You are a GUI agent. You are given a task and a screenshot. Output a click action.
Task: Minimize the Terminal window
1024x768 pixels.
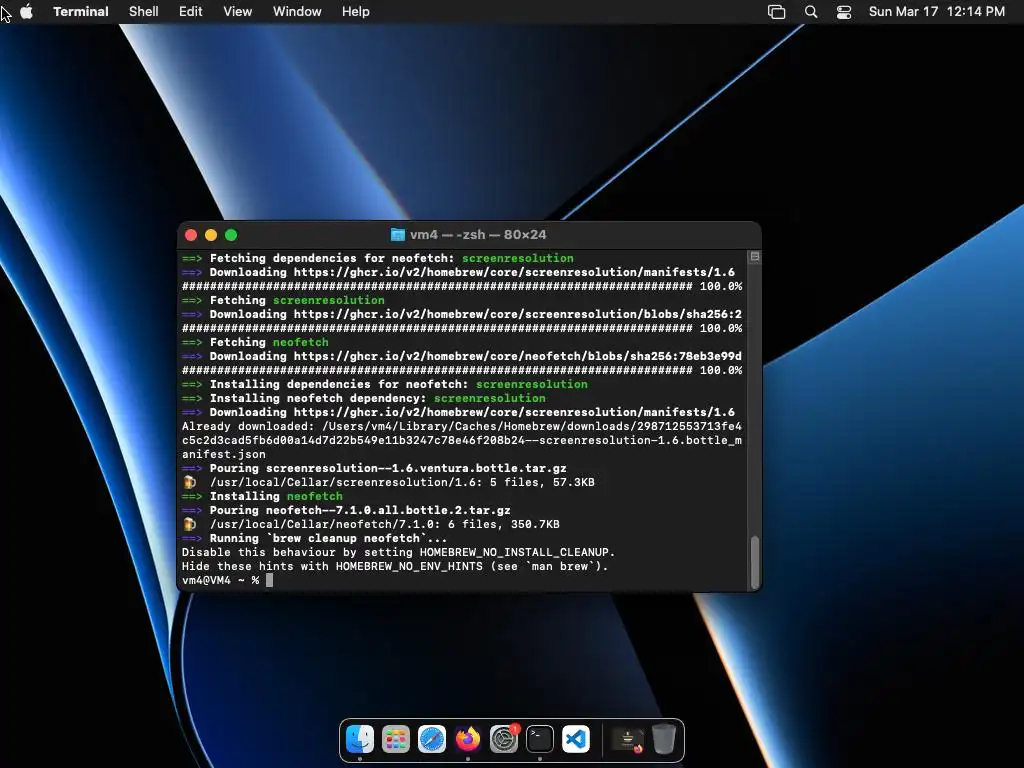211,235
